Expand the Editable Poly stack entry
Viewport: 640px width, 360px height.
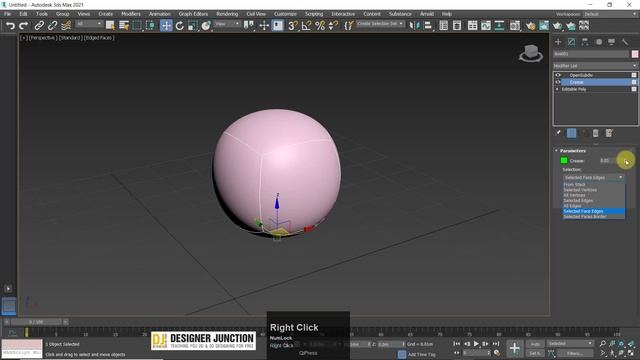[x=557, y=89]
